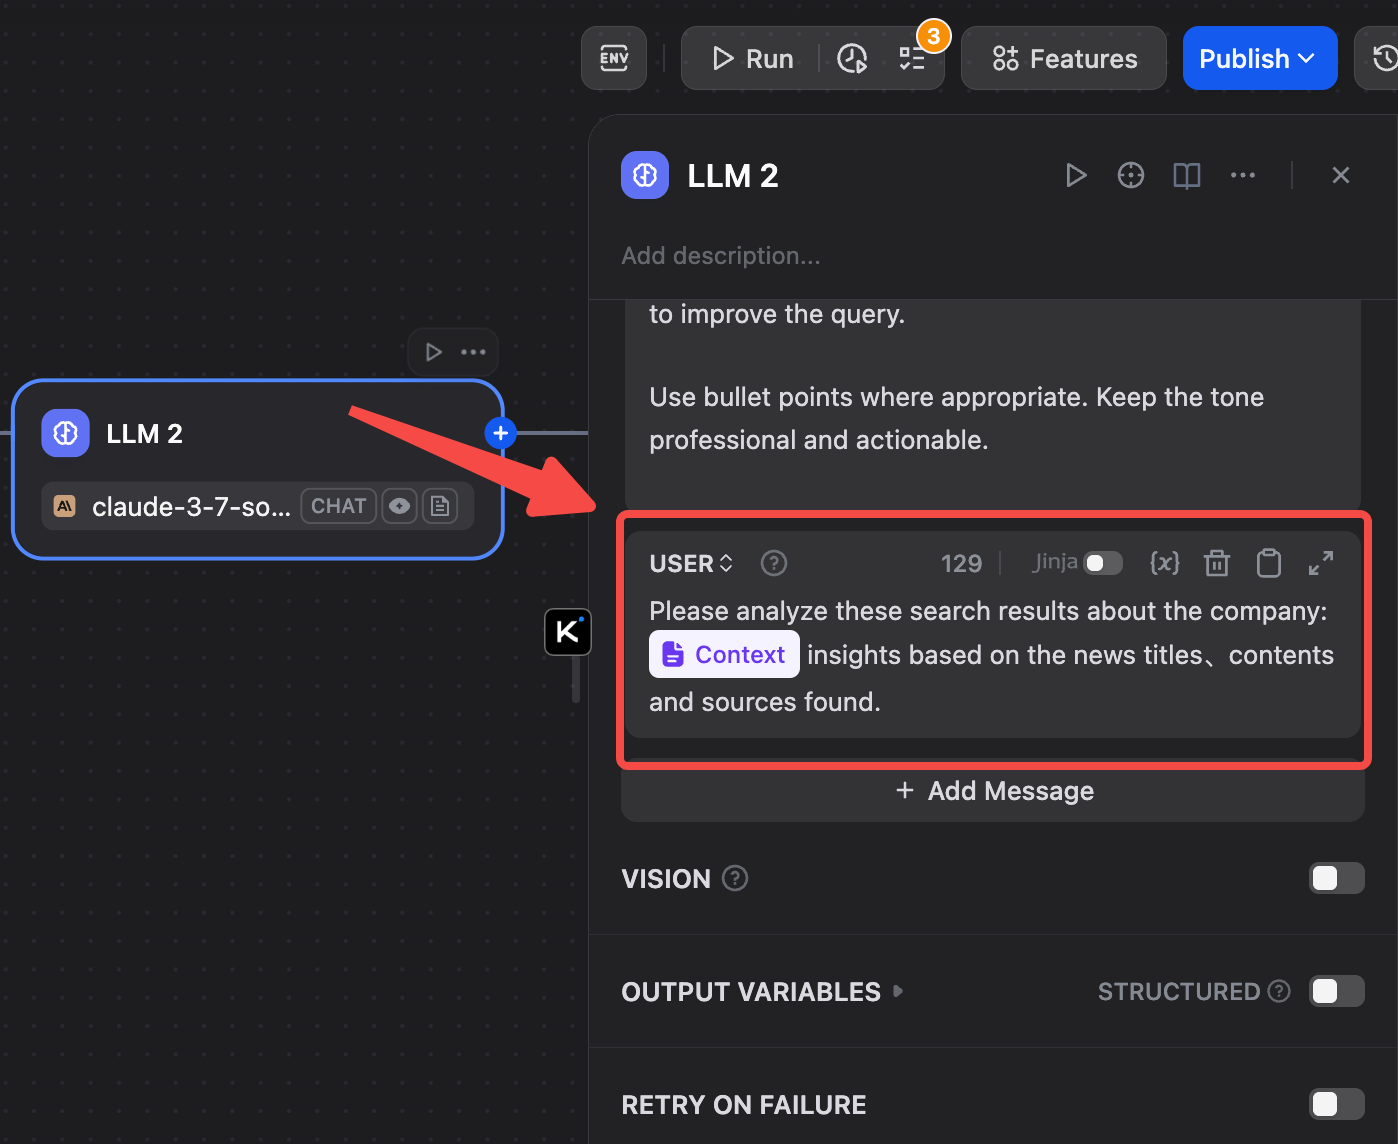The width and height of the screenshot is (1398, 1144).
Task: Click the document badge on the node
Action: coord(440,506)
